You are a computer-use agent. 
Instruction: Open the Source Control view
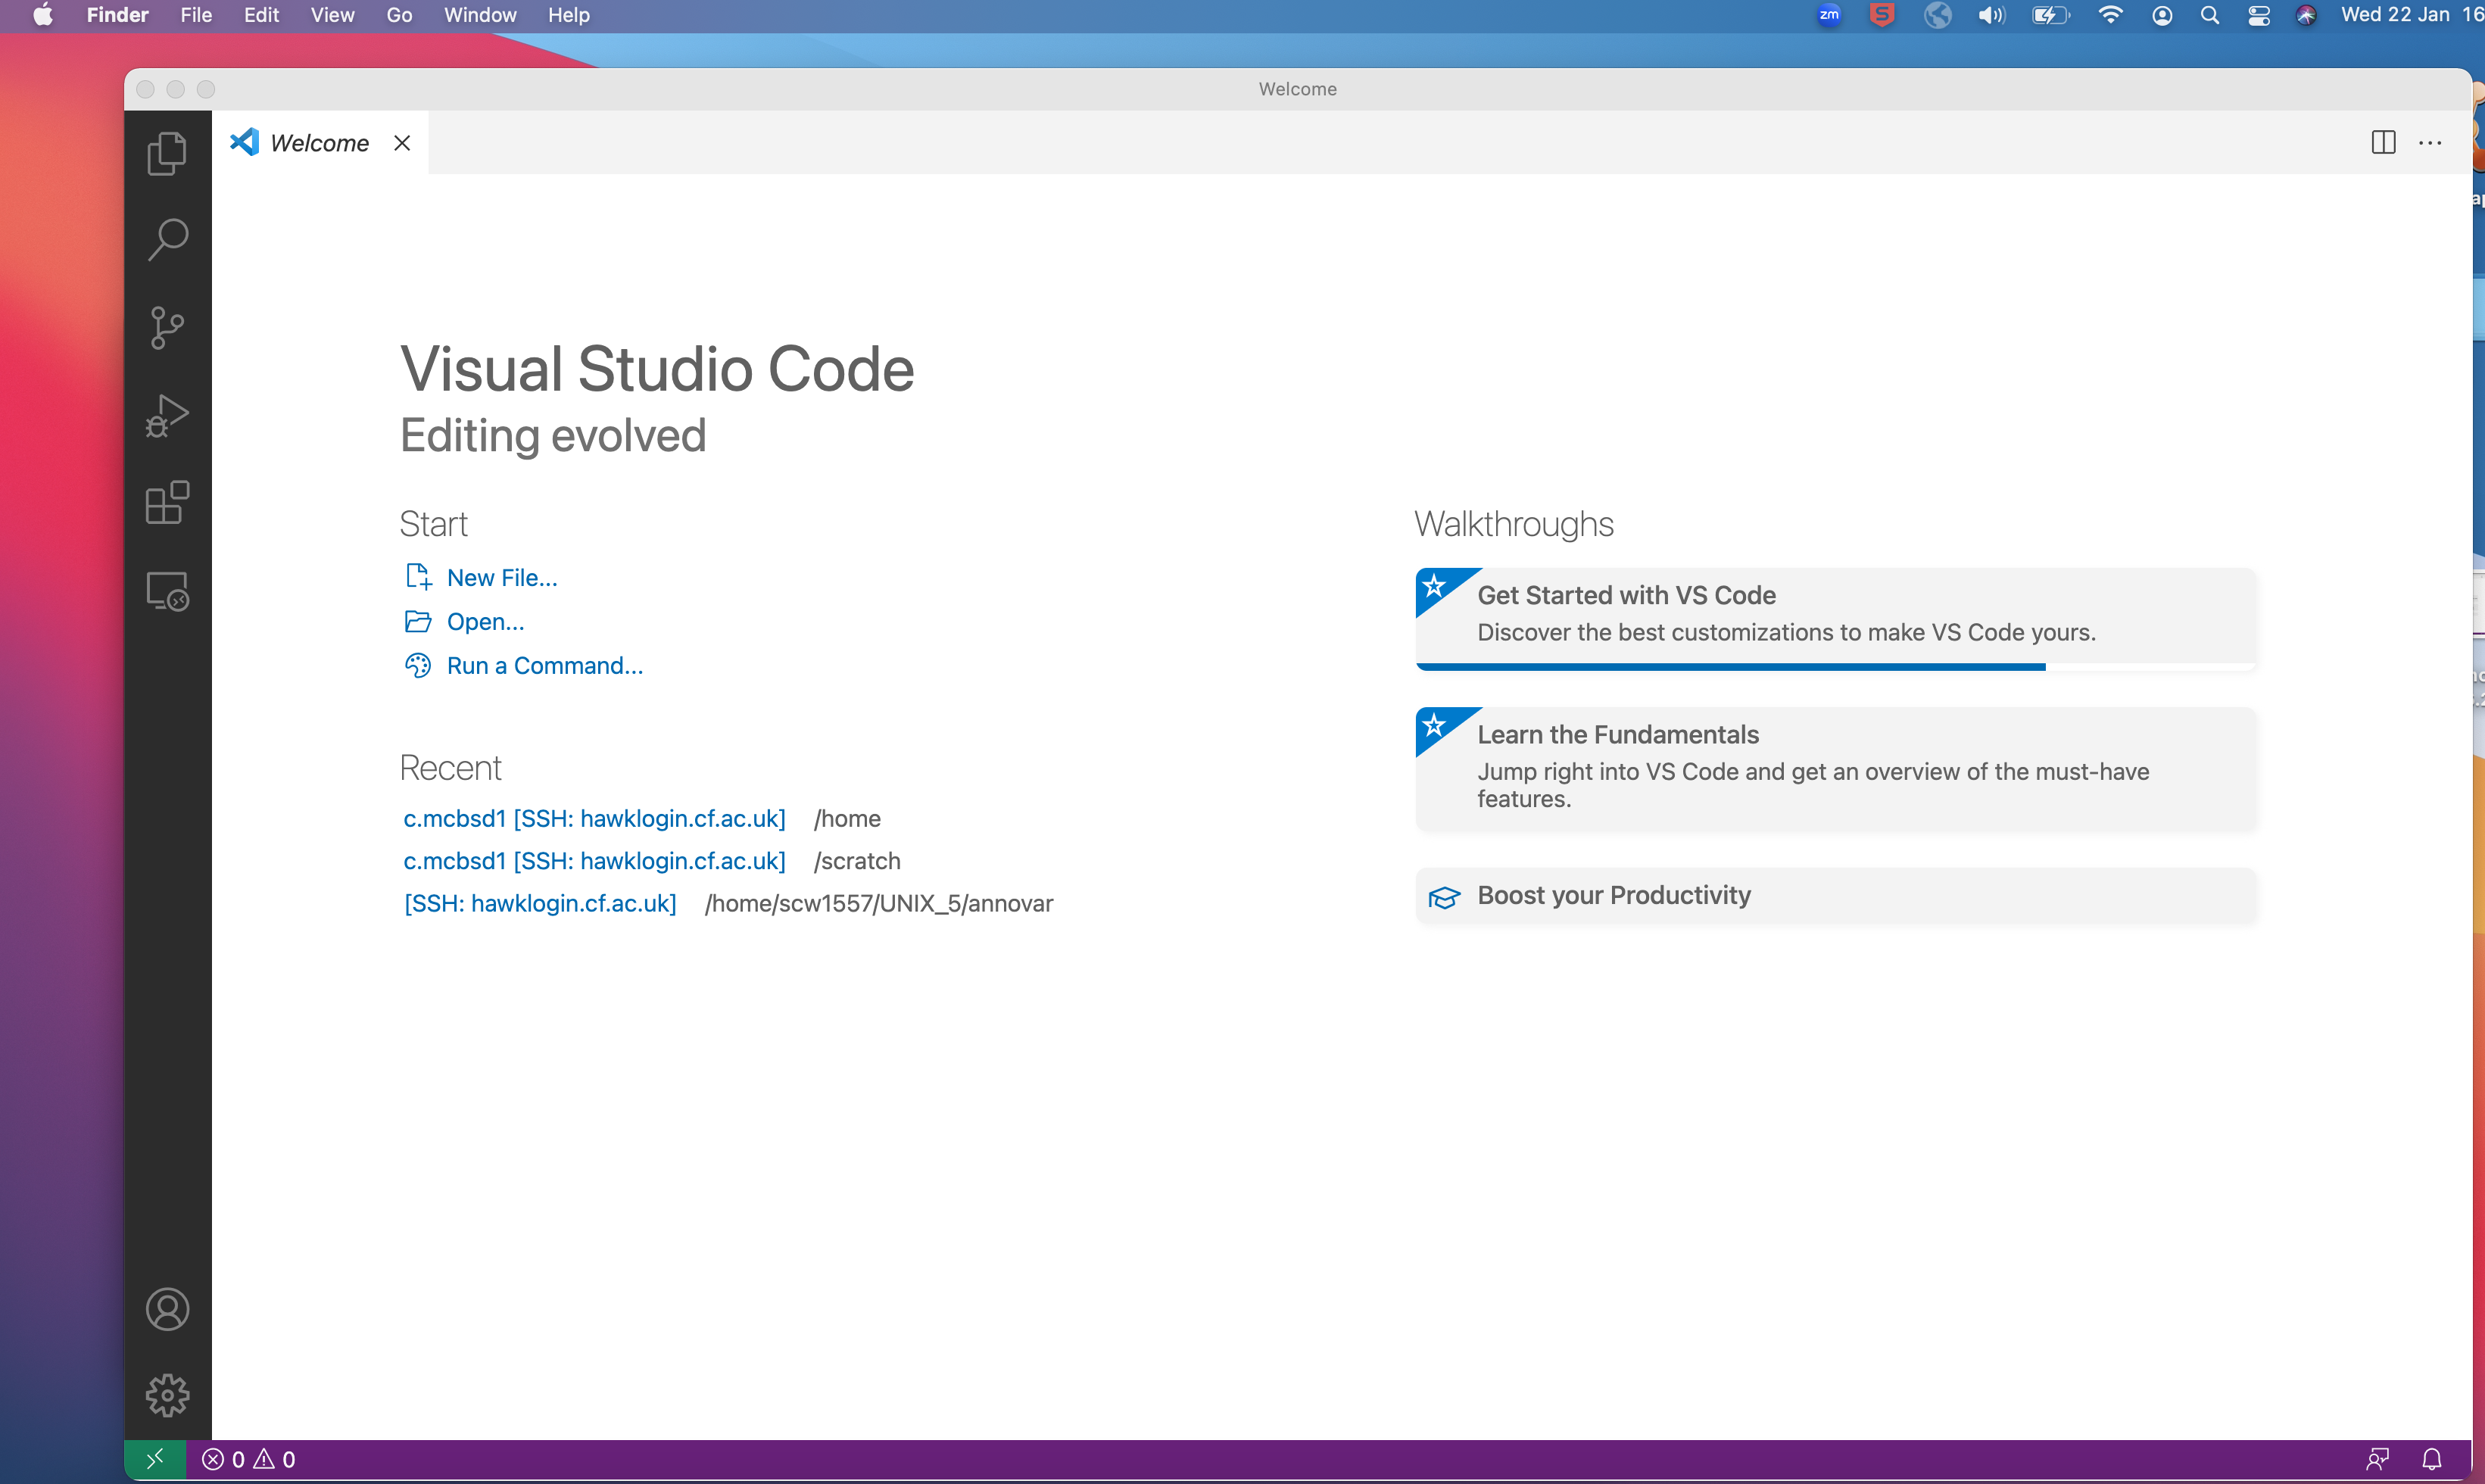[x=167, y=327]
